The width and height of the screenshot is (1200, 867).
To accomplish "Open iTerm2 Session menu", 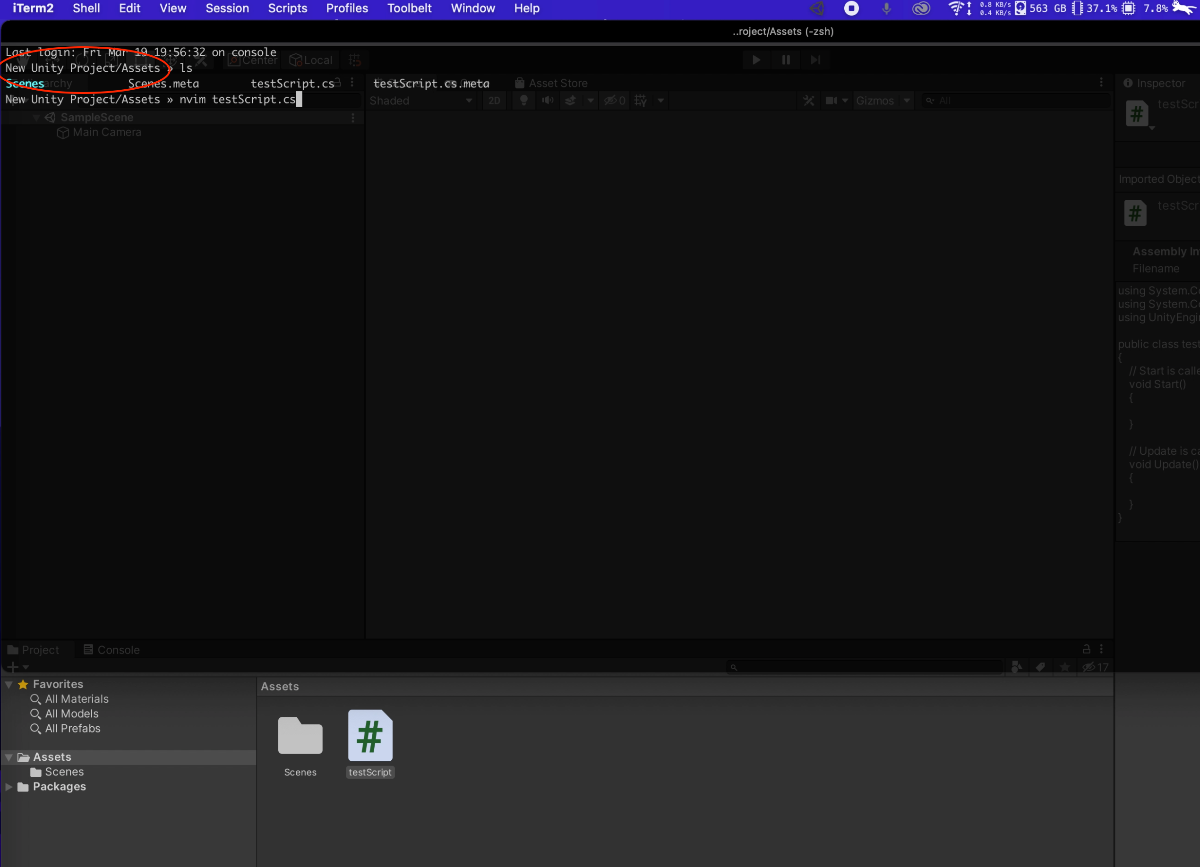I will point(227,8).
